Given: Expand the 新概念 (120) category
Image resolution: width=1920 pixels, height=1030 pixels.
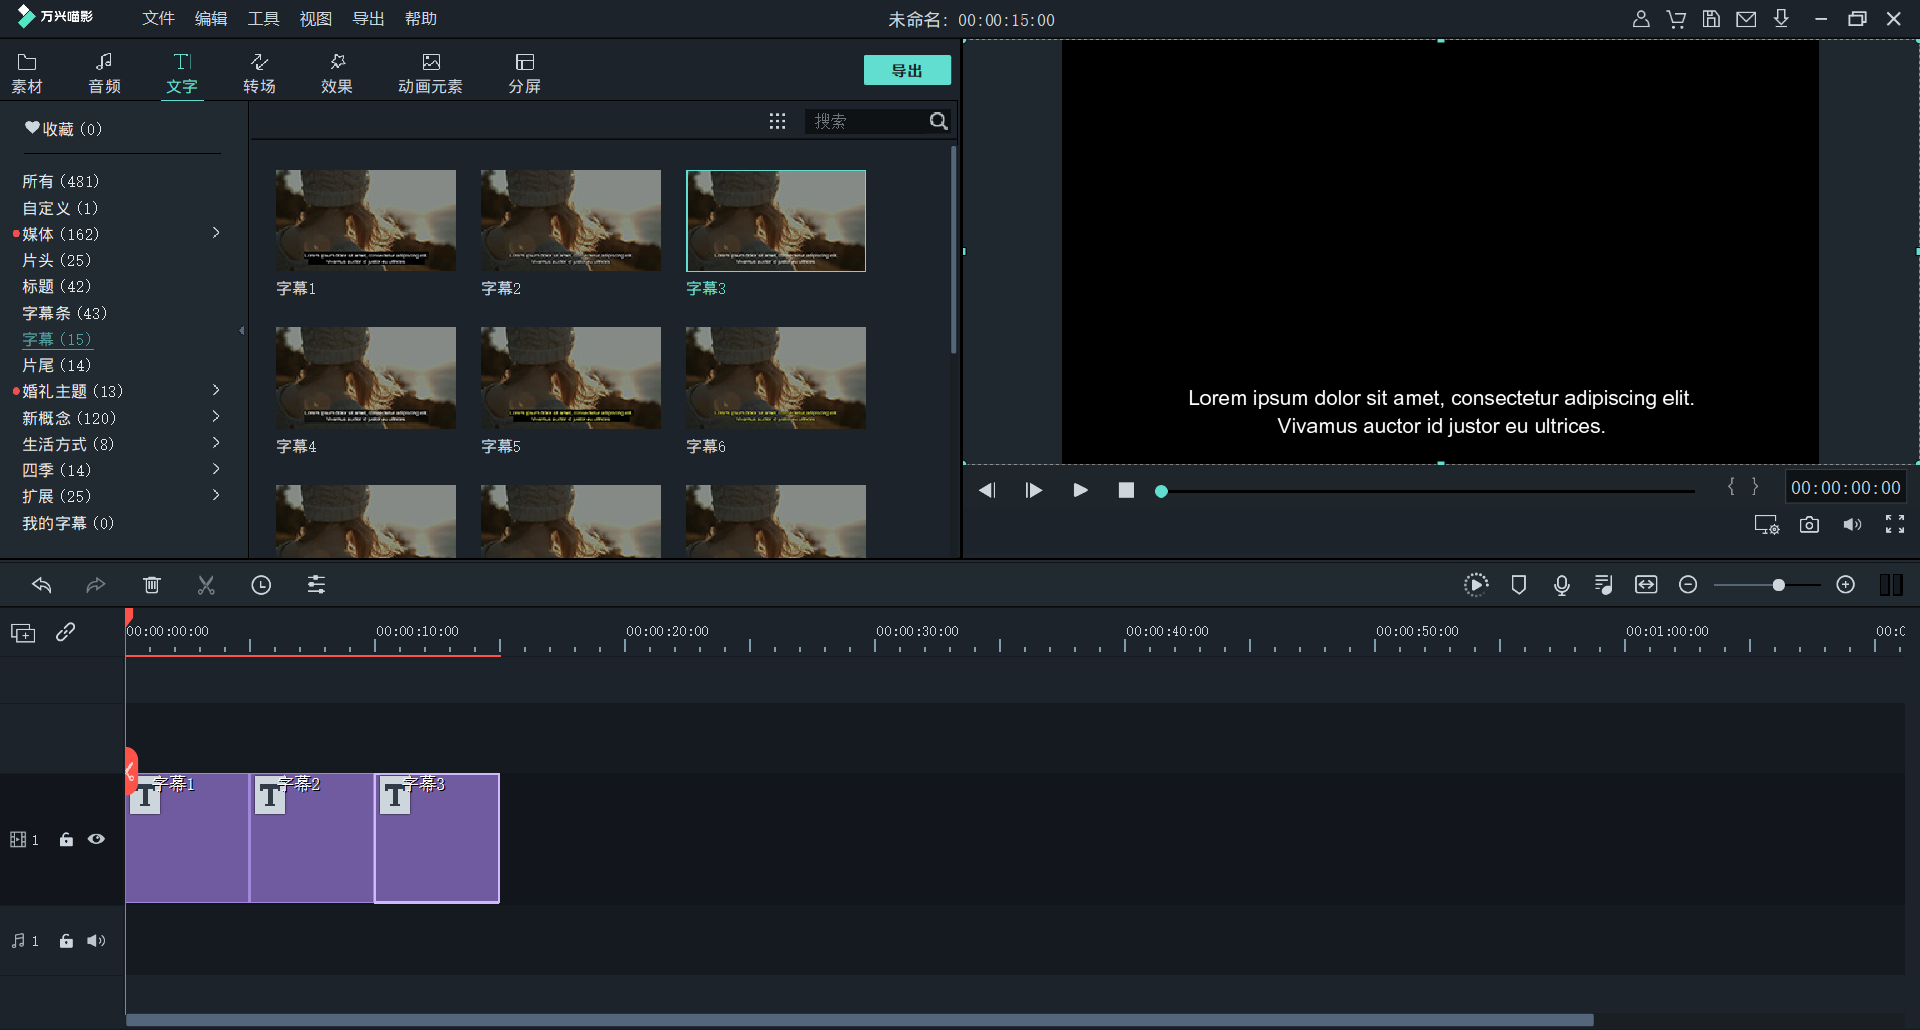Looking at the screenshot, I should [x=216, y=417].
